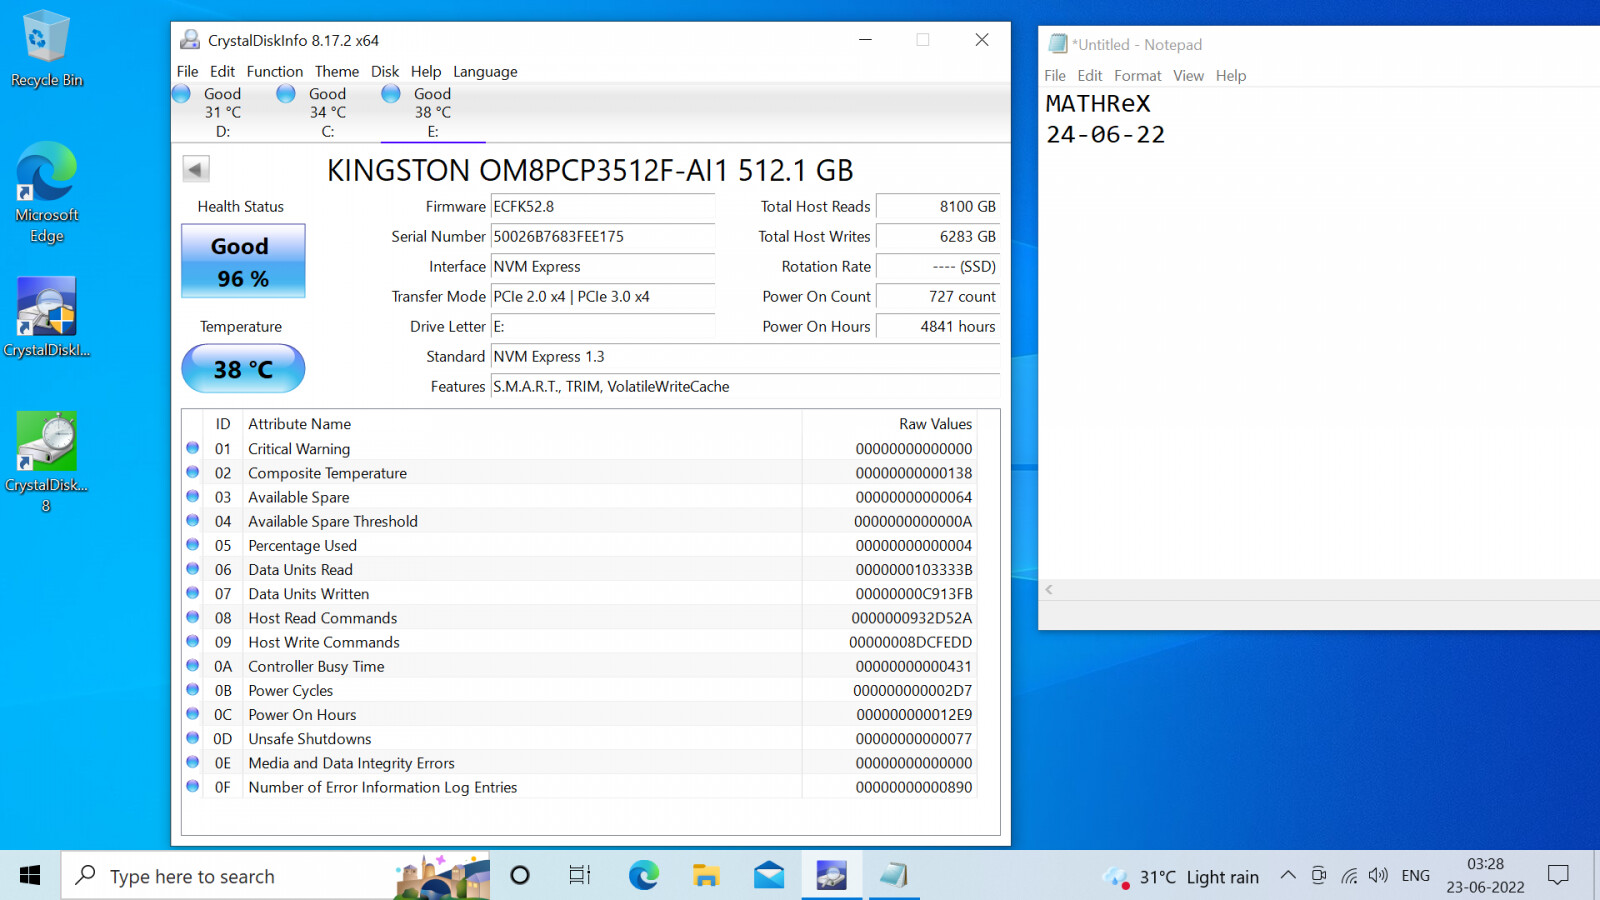Click the previous disk arrow button
The image size is (1600, 900).
(x=196, y=169)
